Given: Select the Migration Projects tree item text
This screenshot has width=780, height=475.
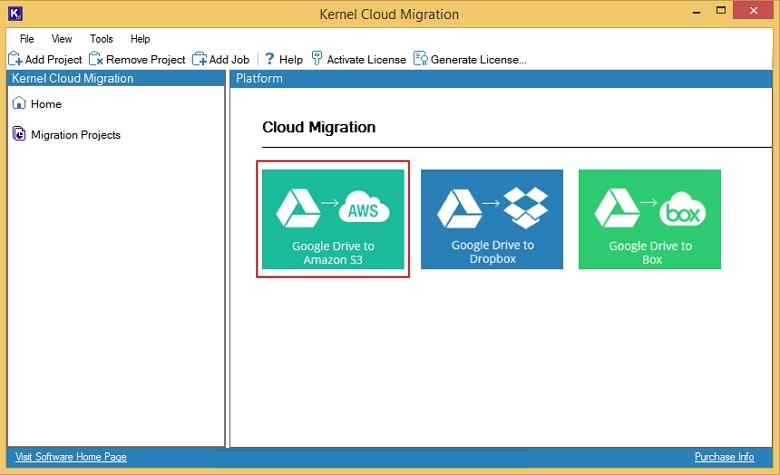Looking at the screenshot, I should point(76,135).
